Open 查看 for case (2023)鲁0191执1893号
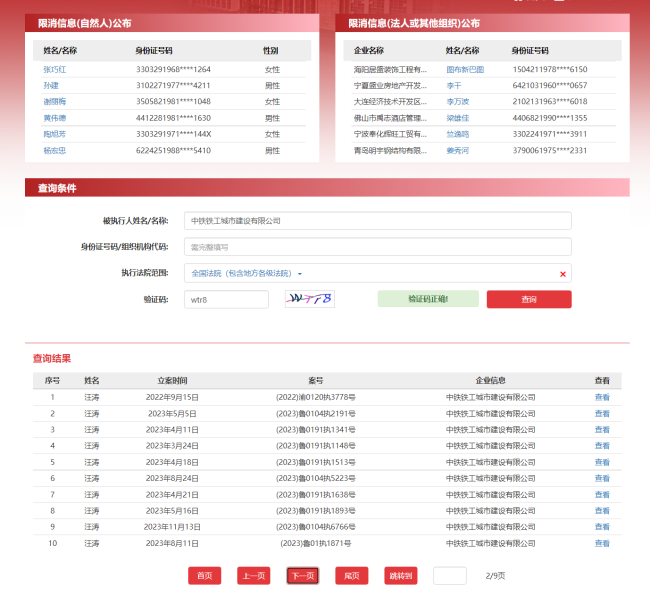The width and height of the screenshot is (650, 603). pyautogui.click(x=602, y=511)
